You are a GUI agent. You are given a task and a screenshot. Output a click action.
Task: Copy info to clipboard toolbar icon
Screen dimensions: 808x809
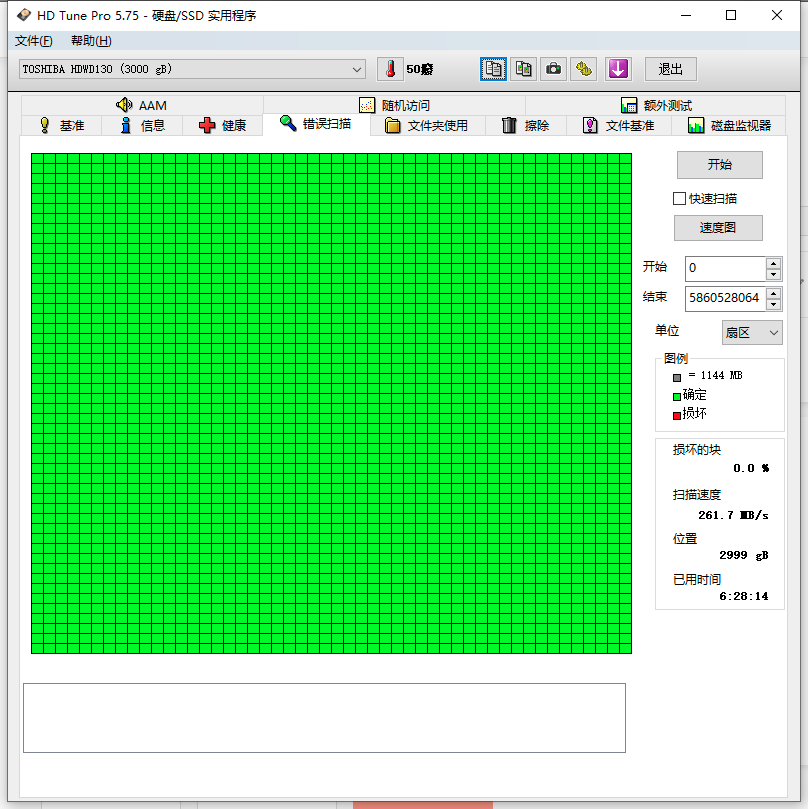(x=493, y=69)
